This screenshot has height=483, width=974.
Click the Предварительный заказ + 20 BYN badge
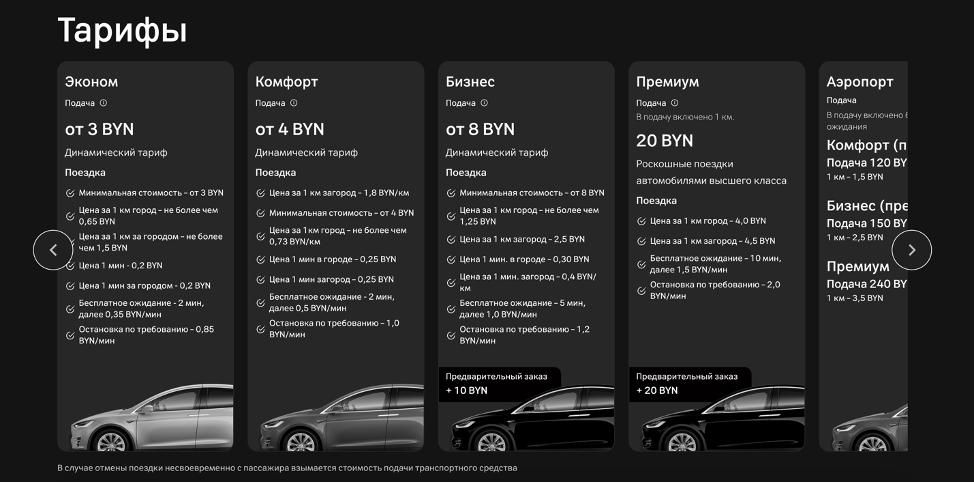coord(689,384)
